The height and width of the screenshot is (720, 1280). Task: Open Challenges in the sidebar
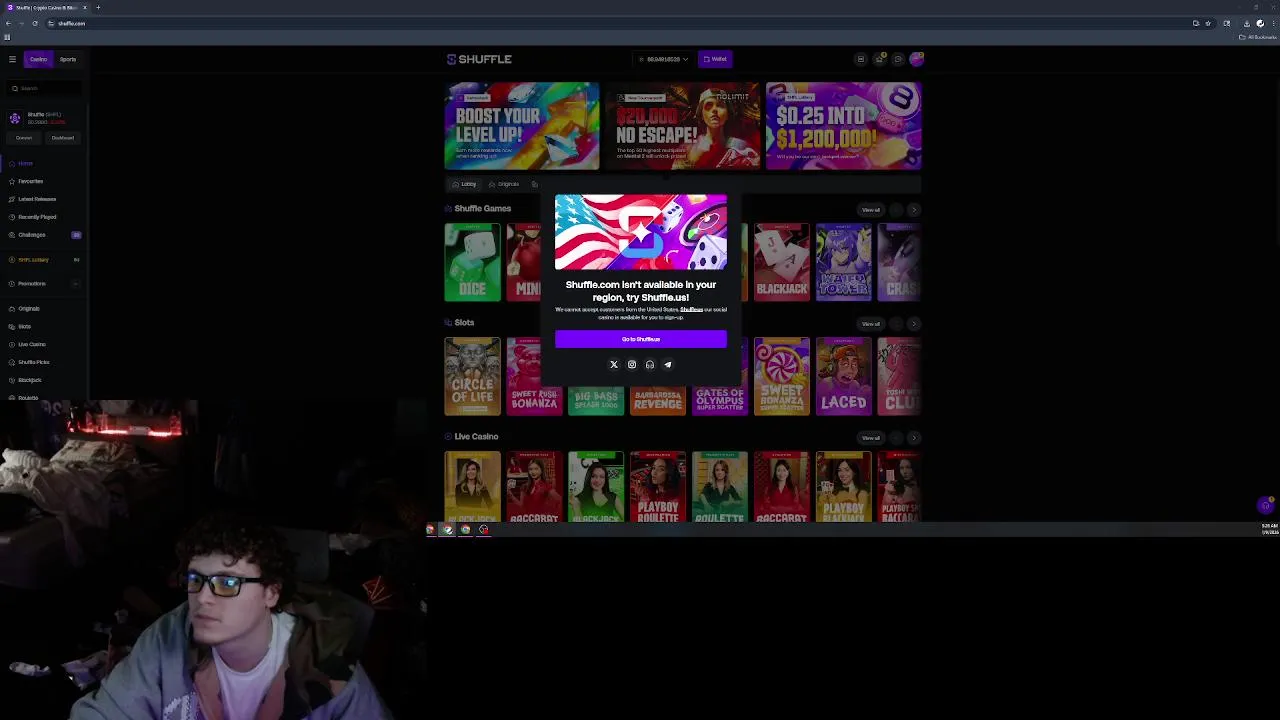[x=31, y=235]
